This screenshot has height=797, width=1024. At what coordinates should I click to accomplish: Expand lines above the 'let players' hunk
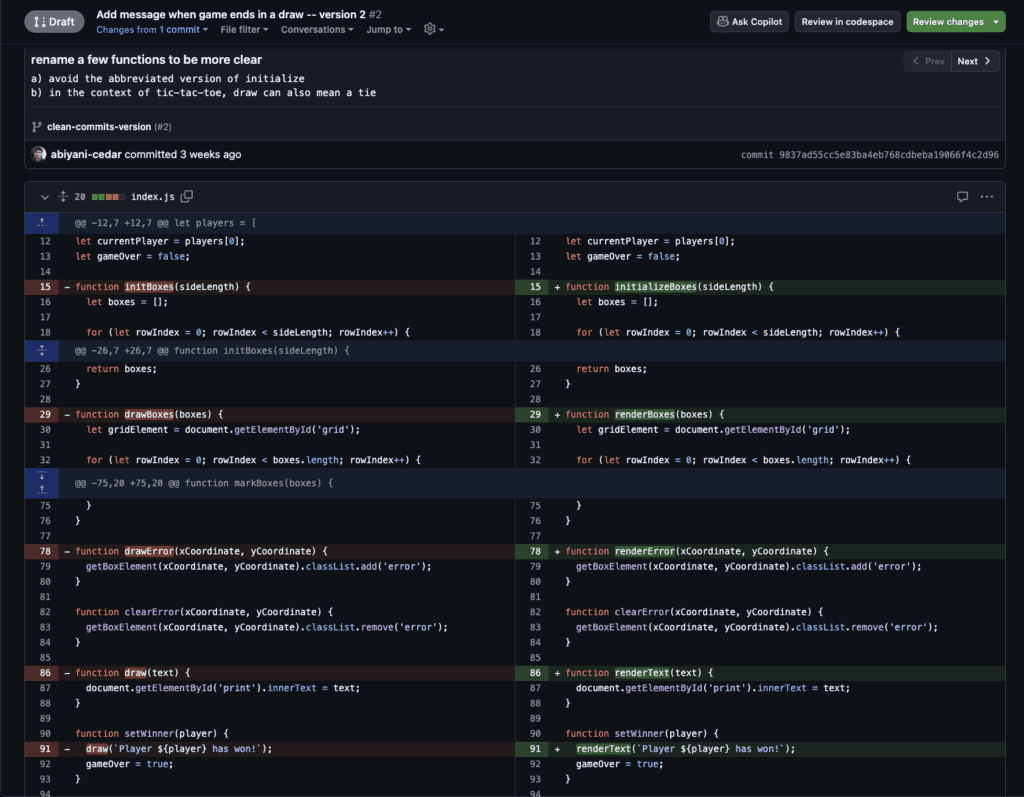(x=42, y=223)
